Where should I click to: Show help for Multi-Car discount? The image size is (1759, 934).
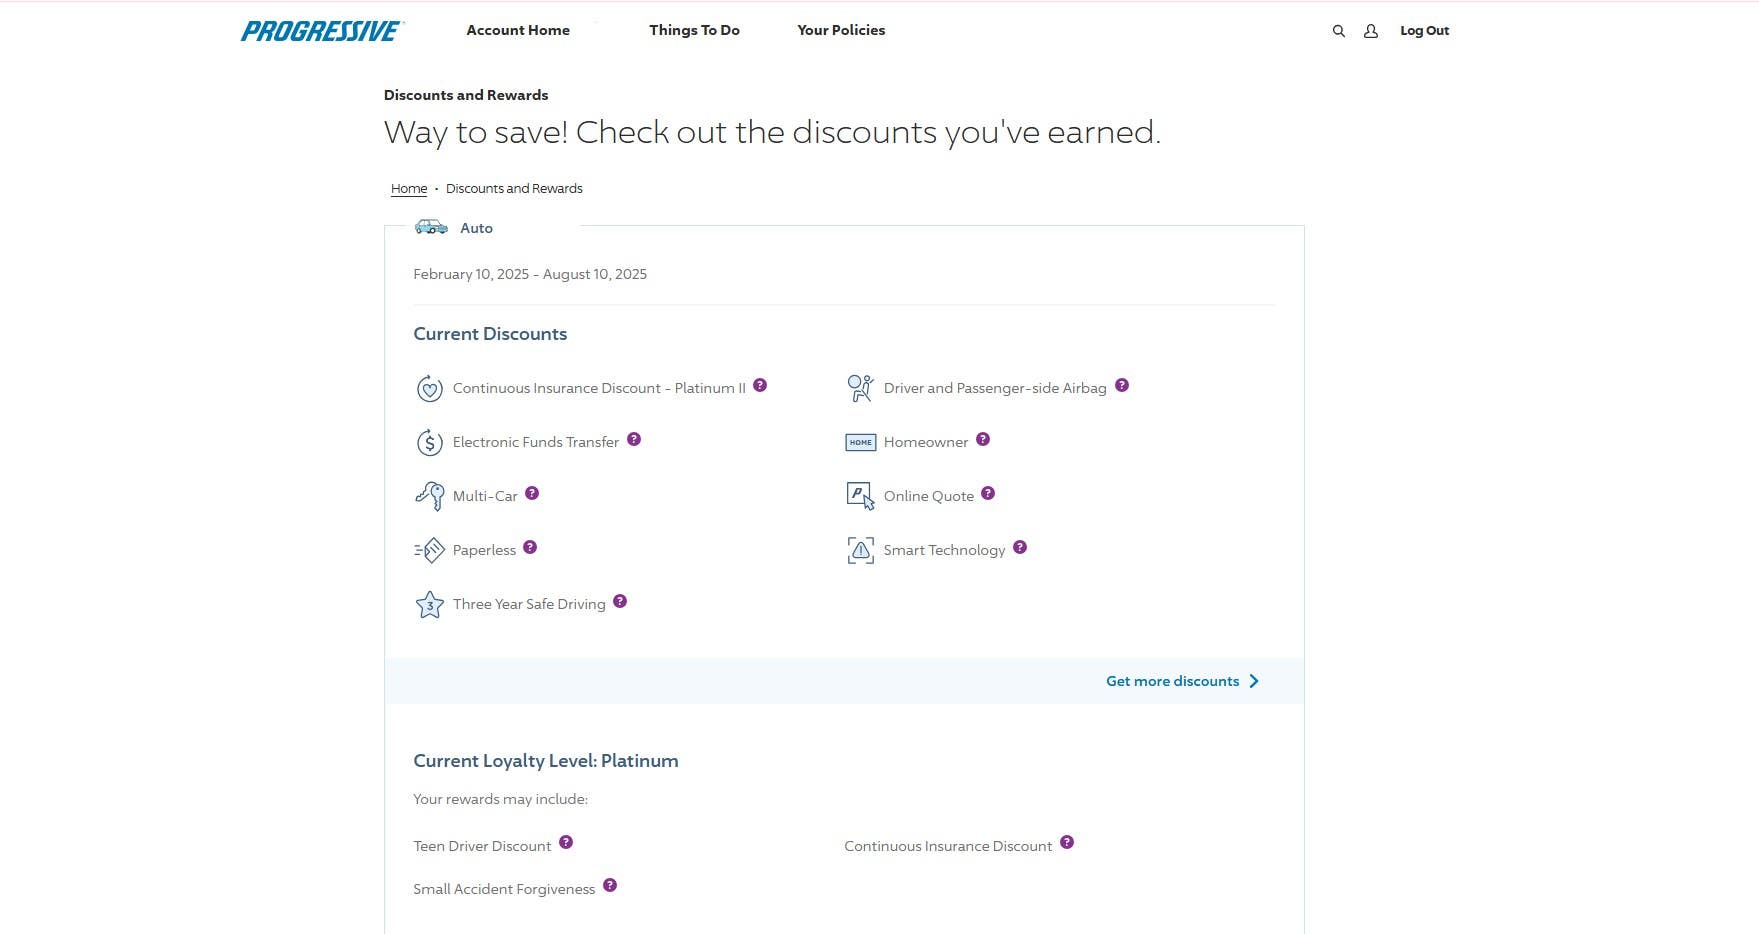click(x=532, y=493)
